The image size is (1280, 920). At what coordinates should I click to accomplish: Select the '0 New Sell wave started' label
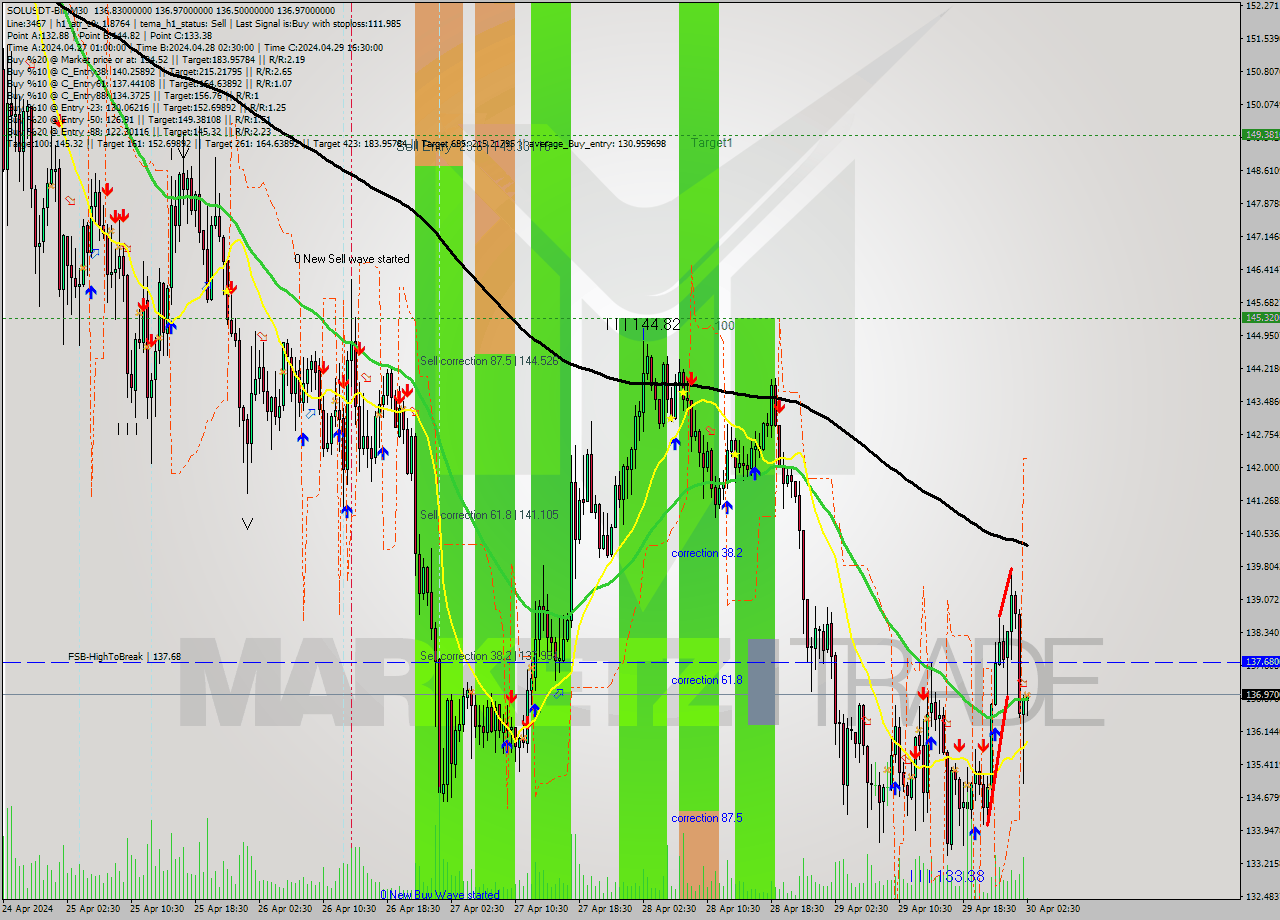(x=352, y=259)
